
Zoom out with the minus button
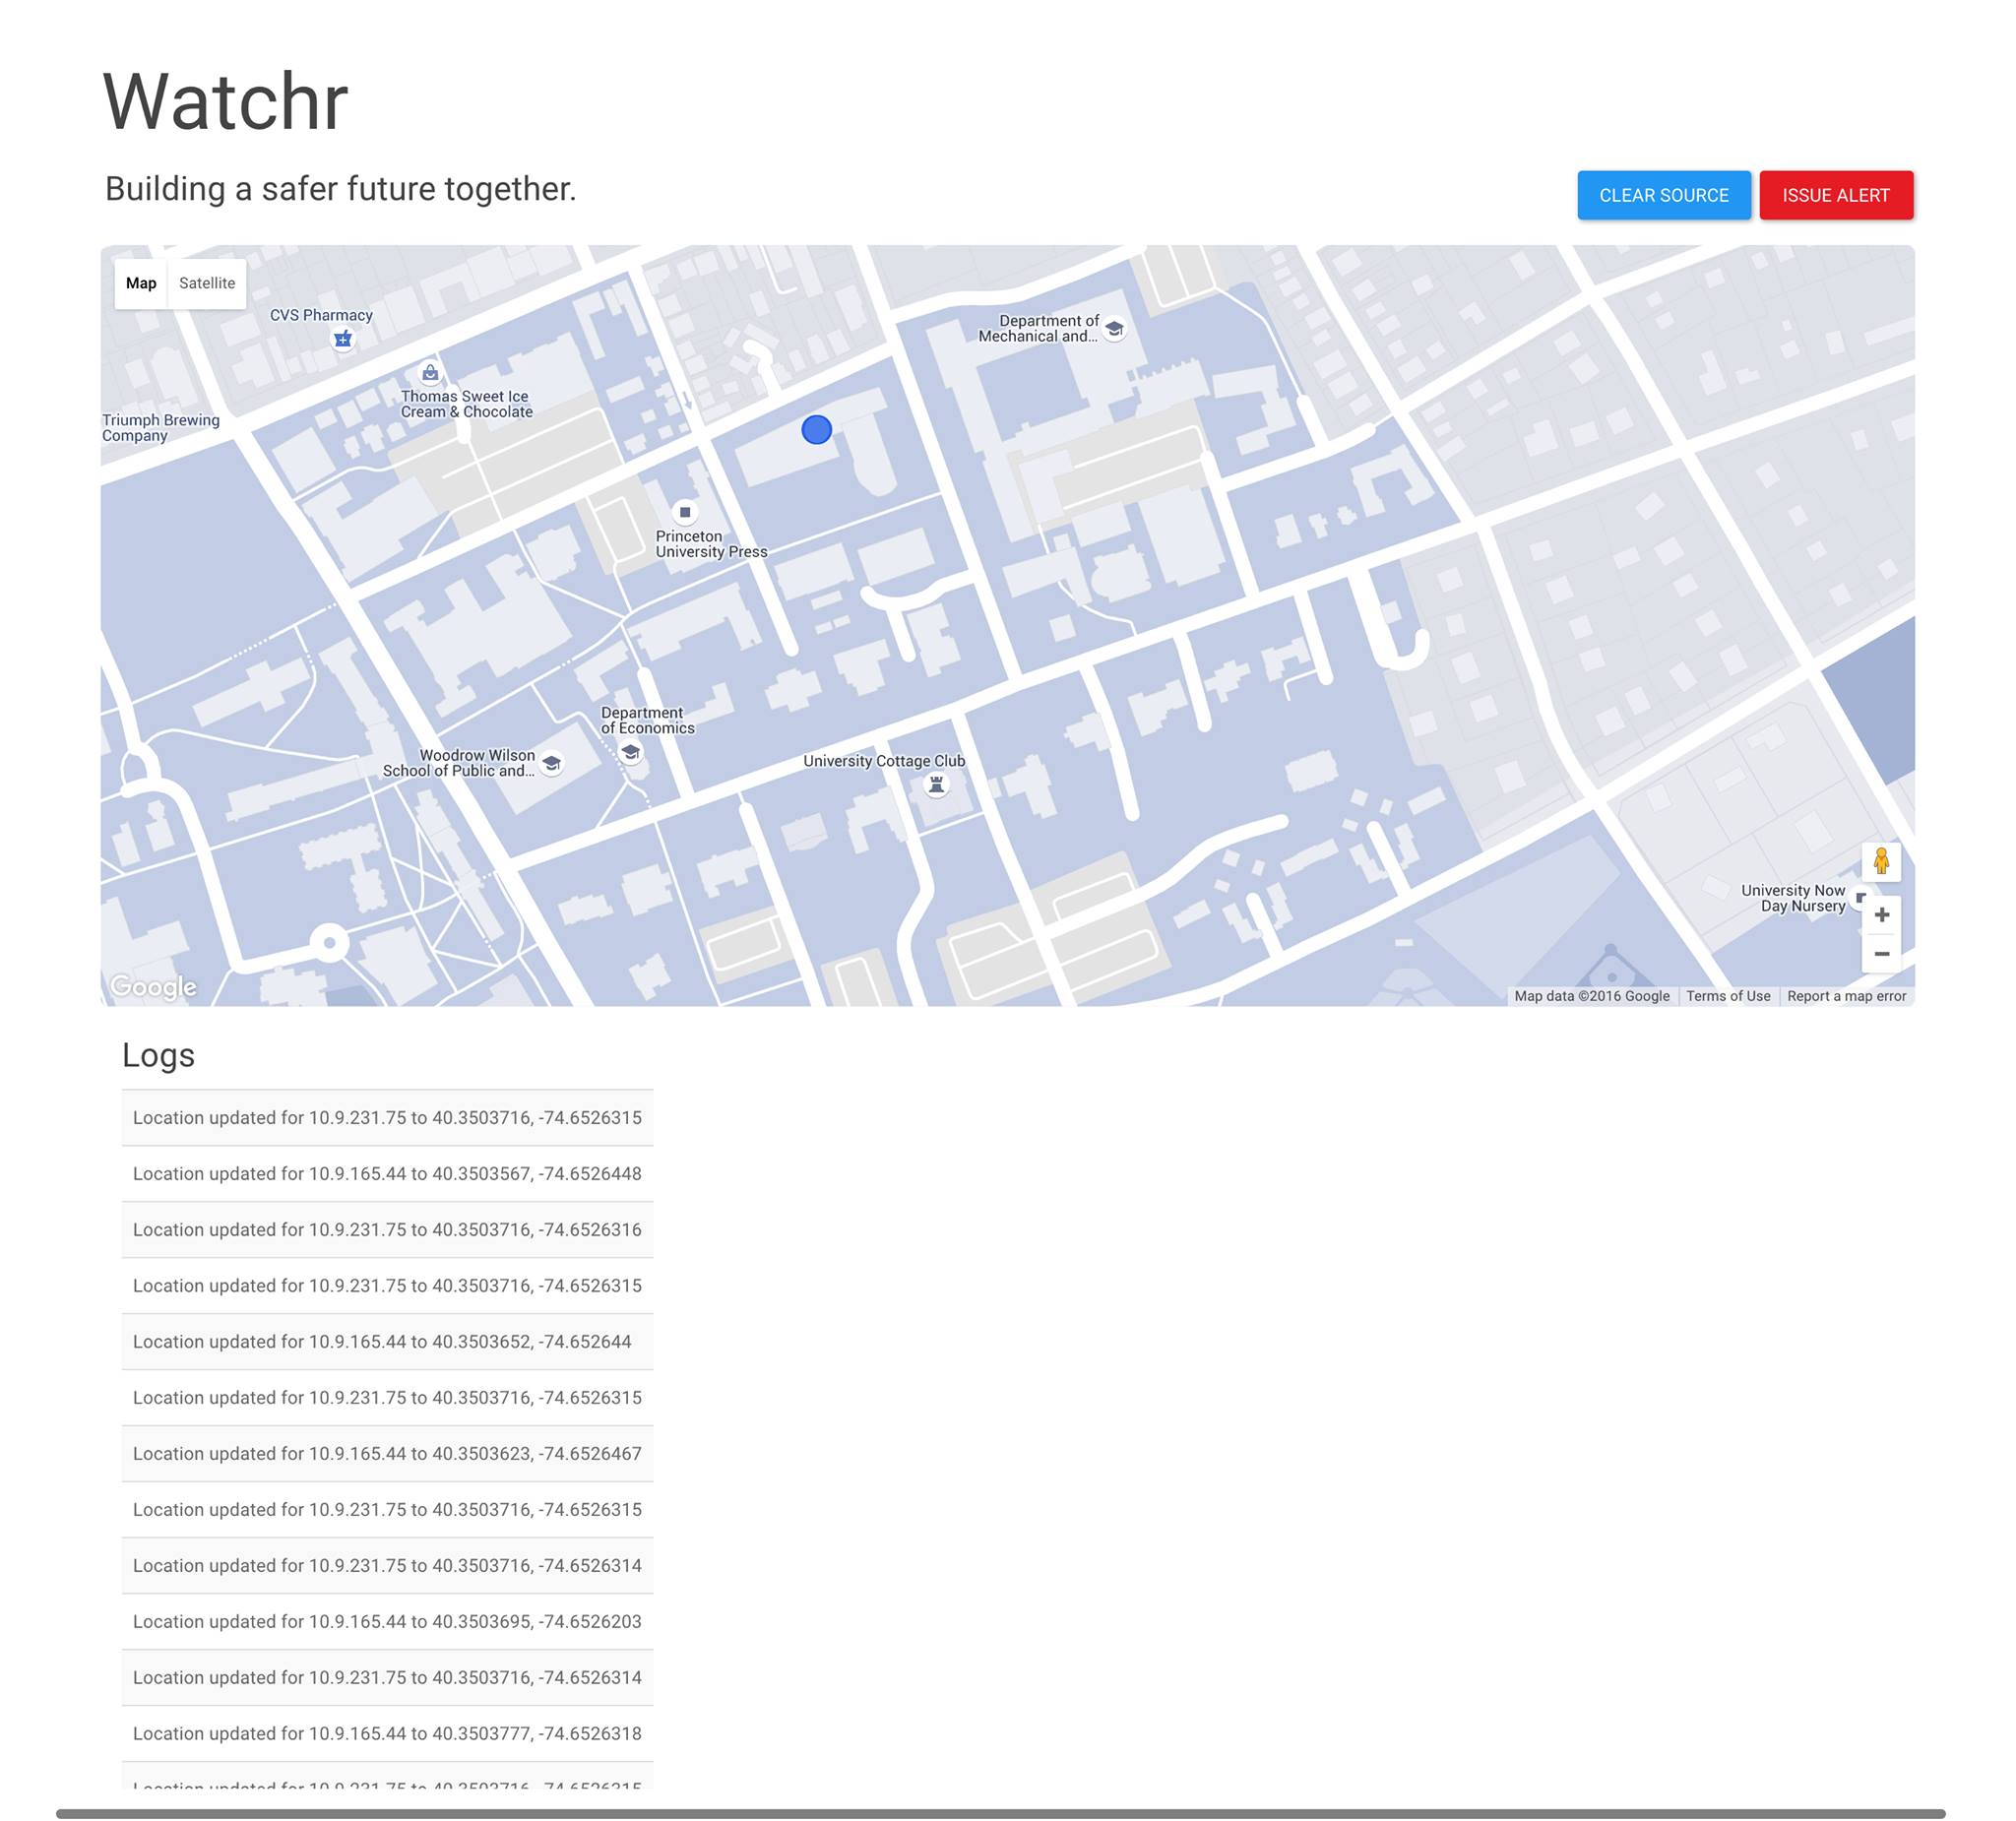[1881, 954]
